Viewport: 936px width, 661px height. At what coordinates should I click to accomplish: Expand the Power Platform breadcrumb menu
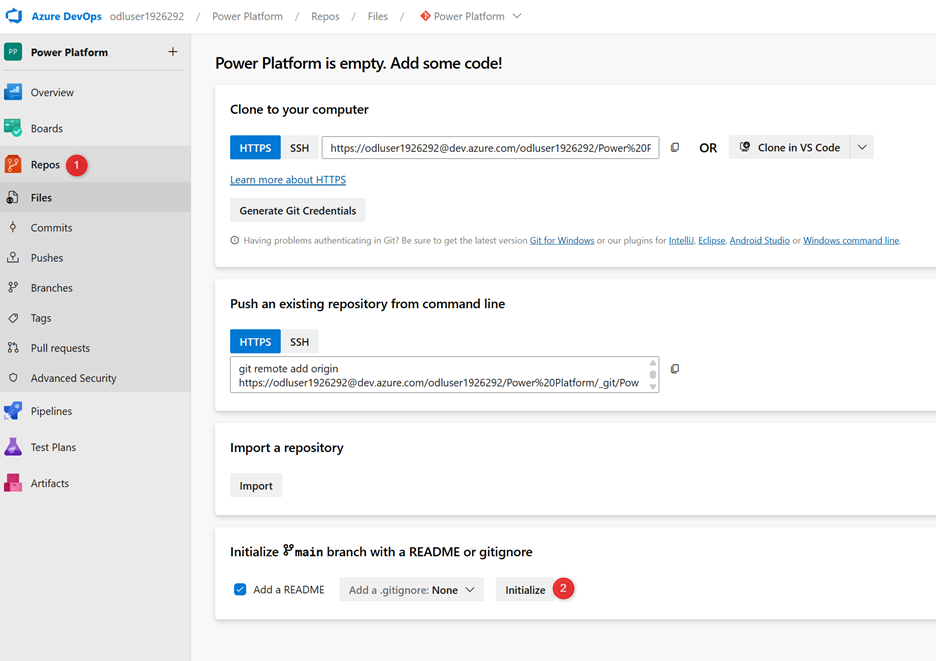516,15
